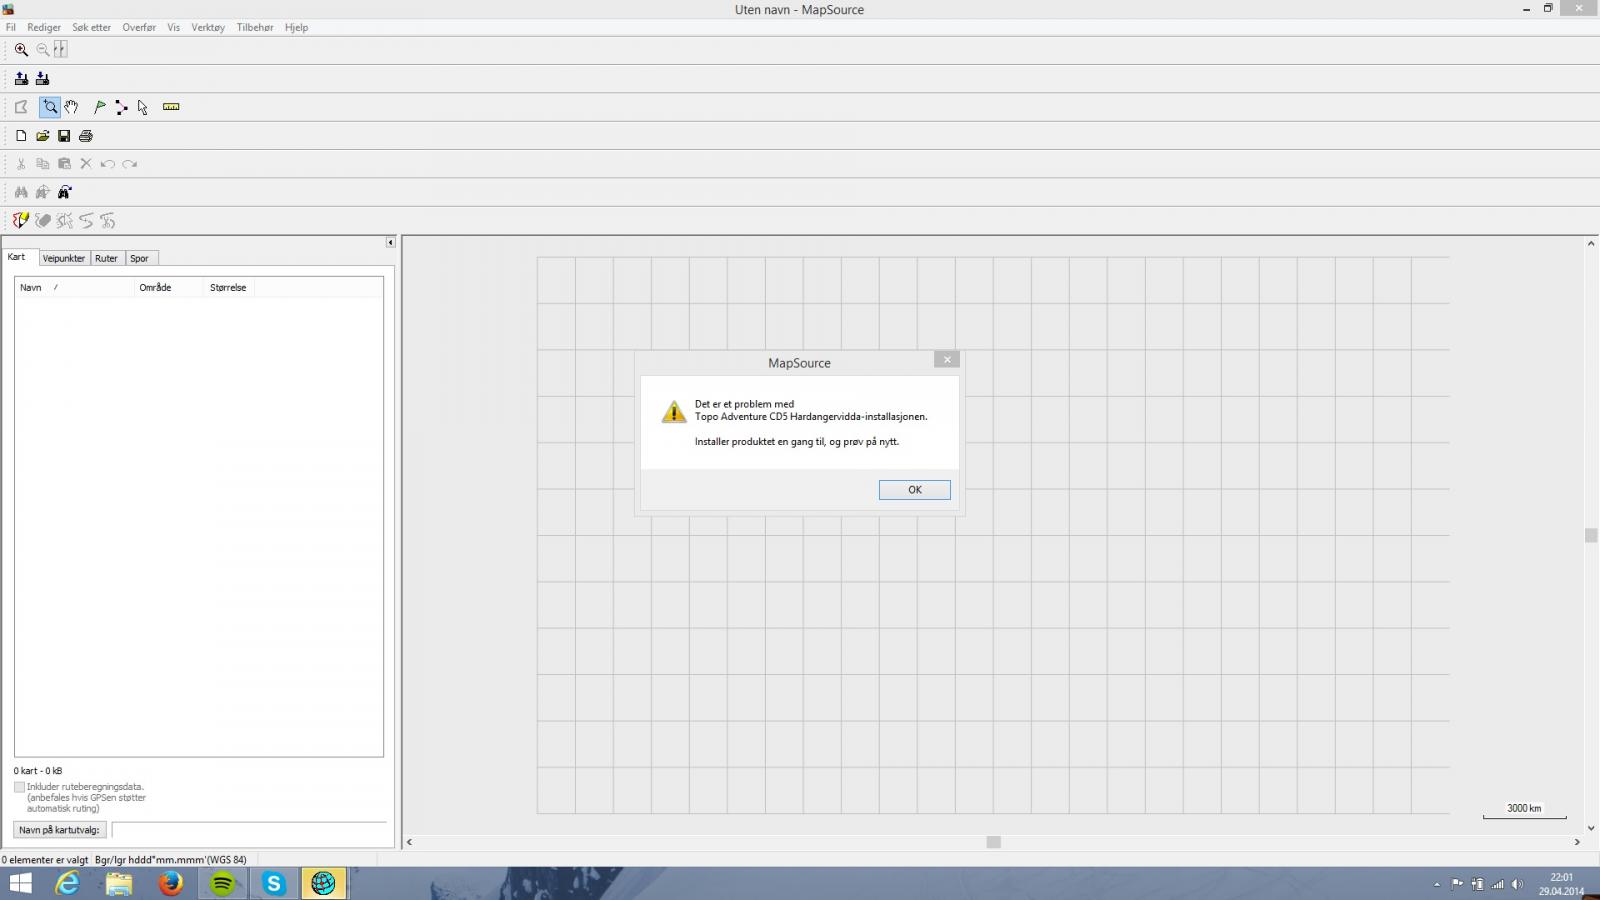The height and width of the screenshot is (900, 1600).
Task: Open the Verktøy menu
Action: pyautogui.click(x=208, y=28)
